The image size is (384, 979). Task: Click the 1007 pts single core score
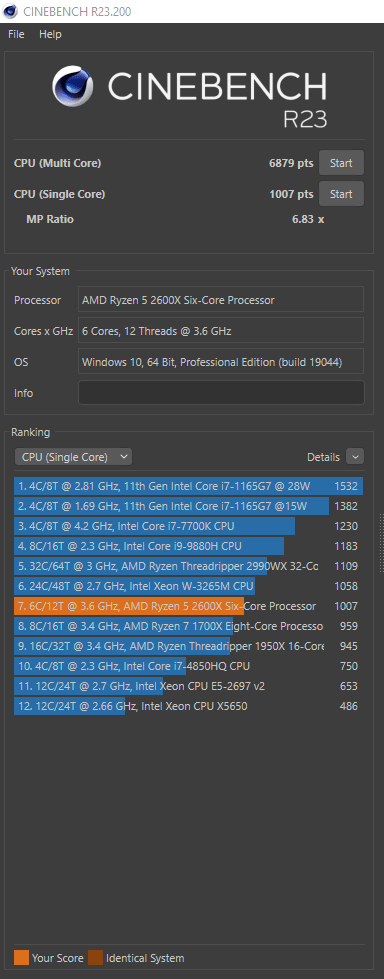click(x=291, y=194)
